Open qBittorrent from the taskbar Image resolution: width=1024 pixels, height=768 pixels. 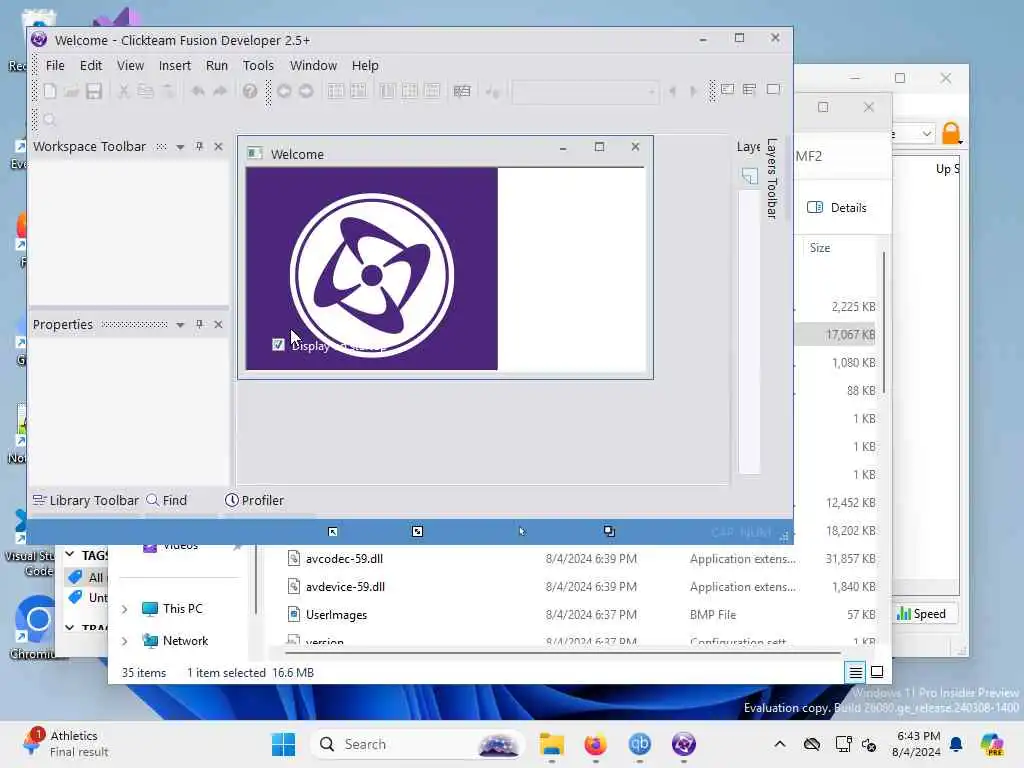(639, 744)
